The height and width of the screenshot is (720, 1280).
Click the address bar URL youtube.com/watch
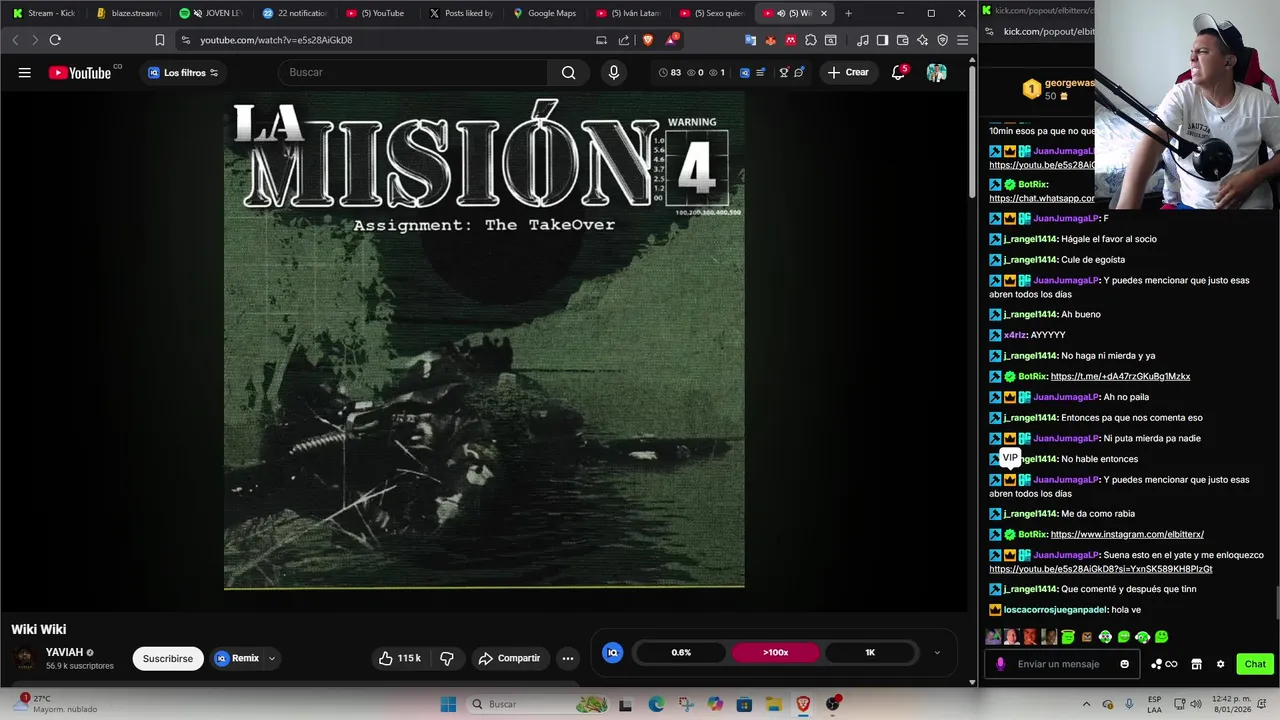point(276,40)
